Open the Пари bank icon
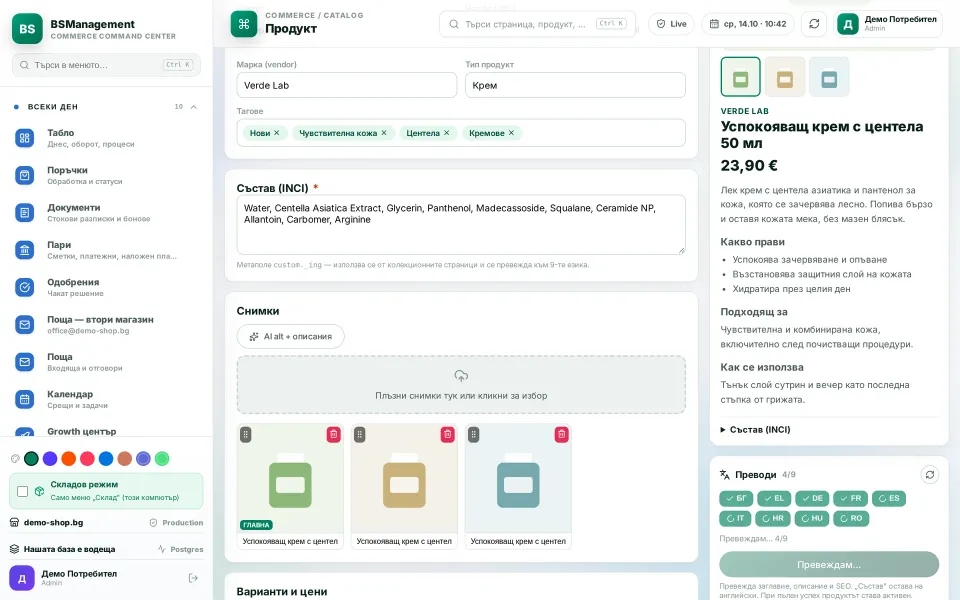 [x=24, y=250]
